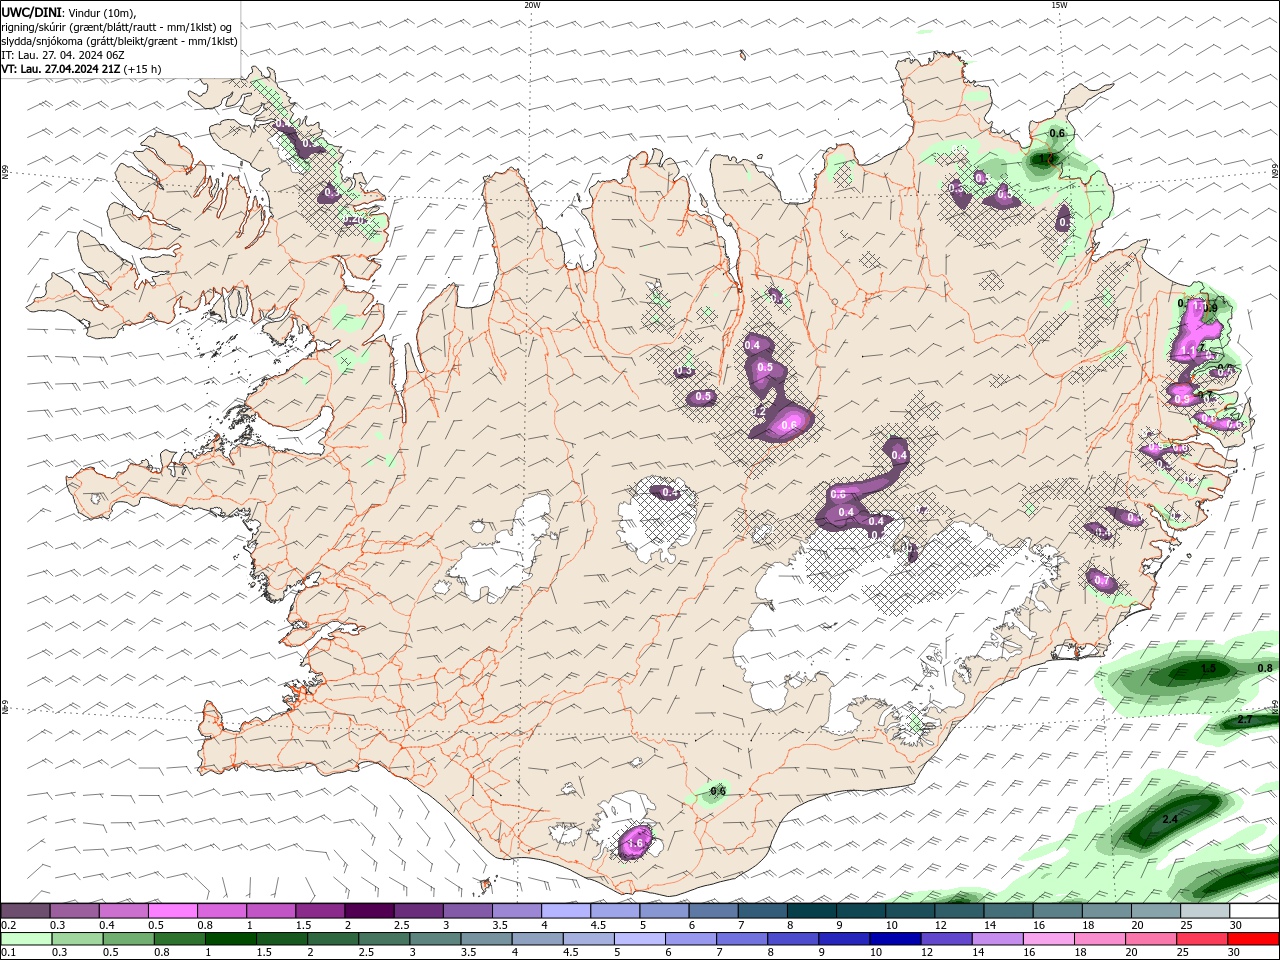Viewport: 1280px width, 960px height.
Task: Click the light periwinkle snow swatch at 4
Action: (565, 911)
